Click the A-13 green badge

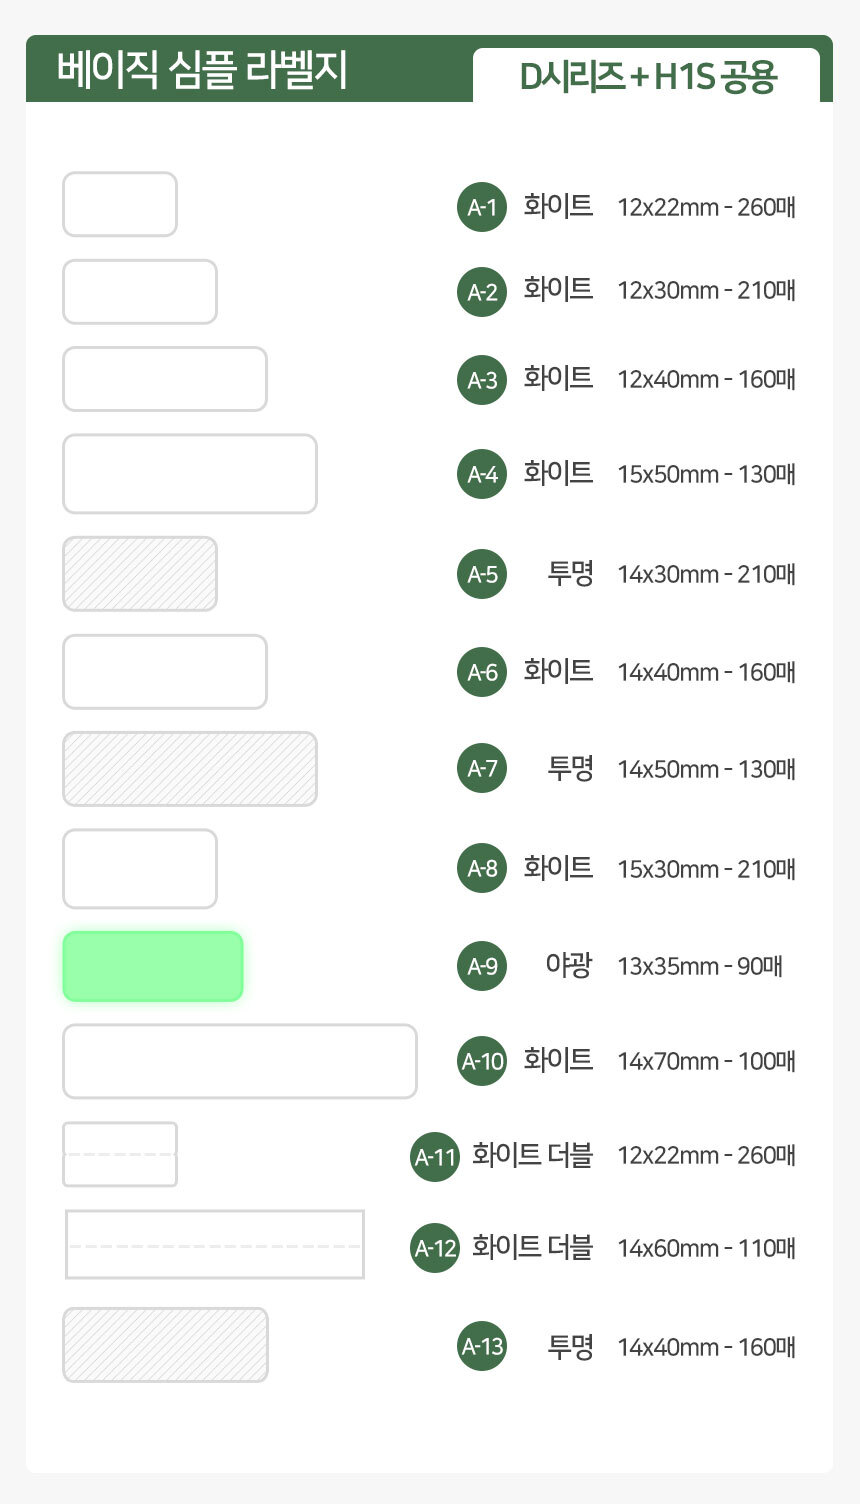coord(482,1346)
